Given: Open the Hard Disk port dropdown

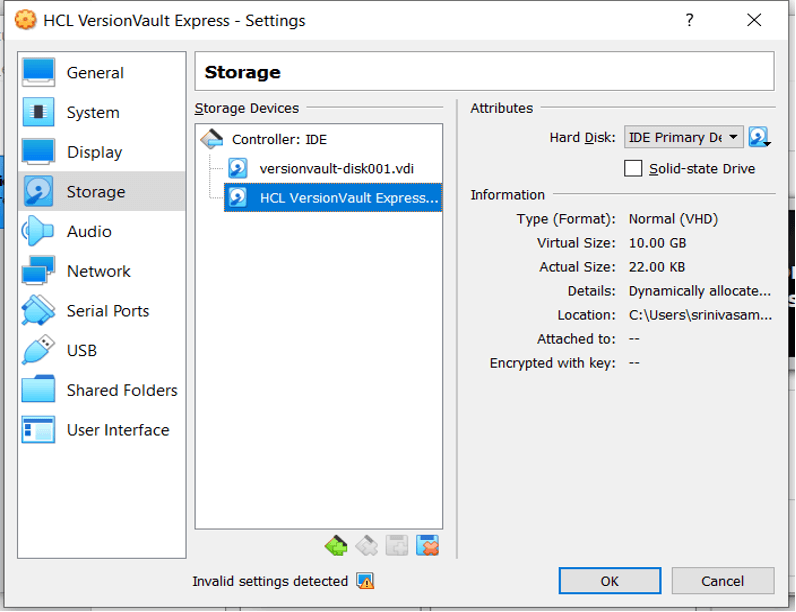Looking at the screenshot, I should [683, 137].
